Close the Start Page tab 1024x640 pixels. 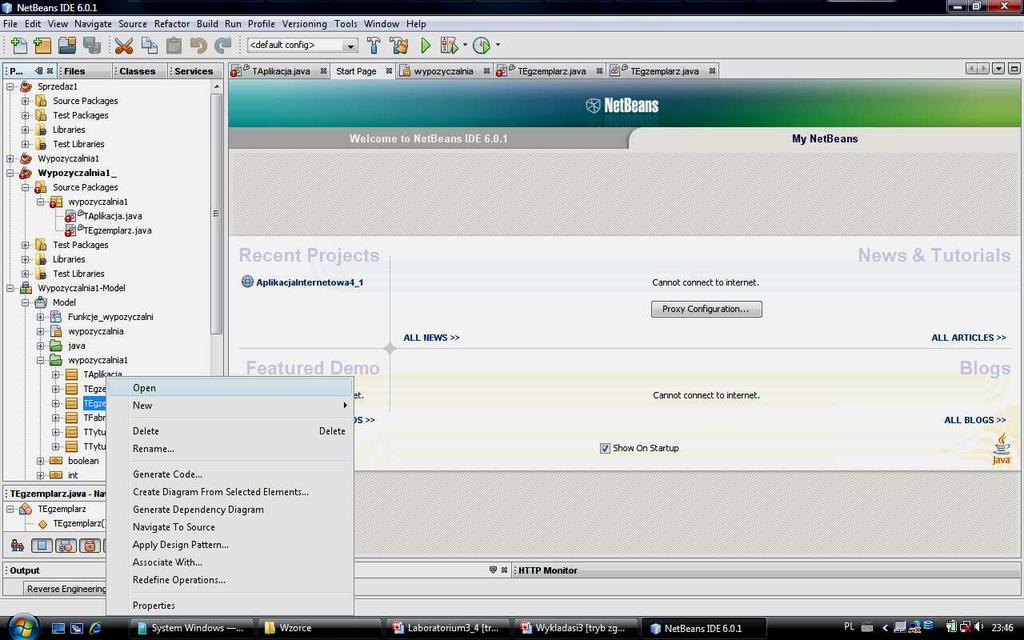tap(389, 71)
